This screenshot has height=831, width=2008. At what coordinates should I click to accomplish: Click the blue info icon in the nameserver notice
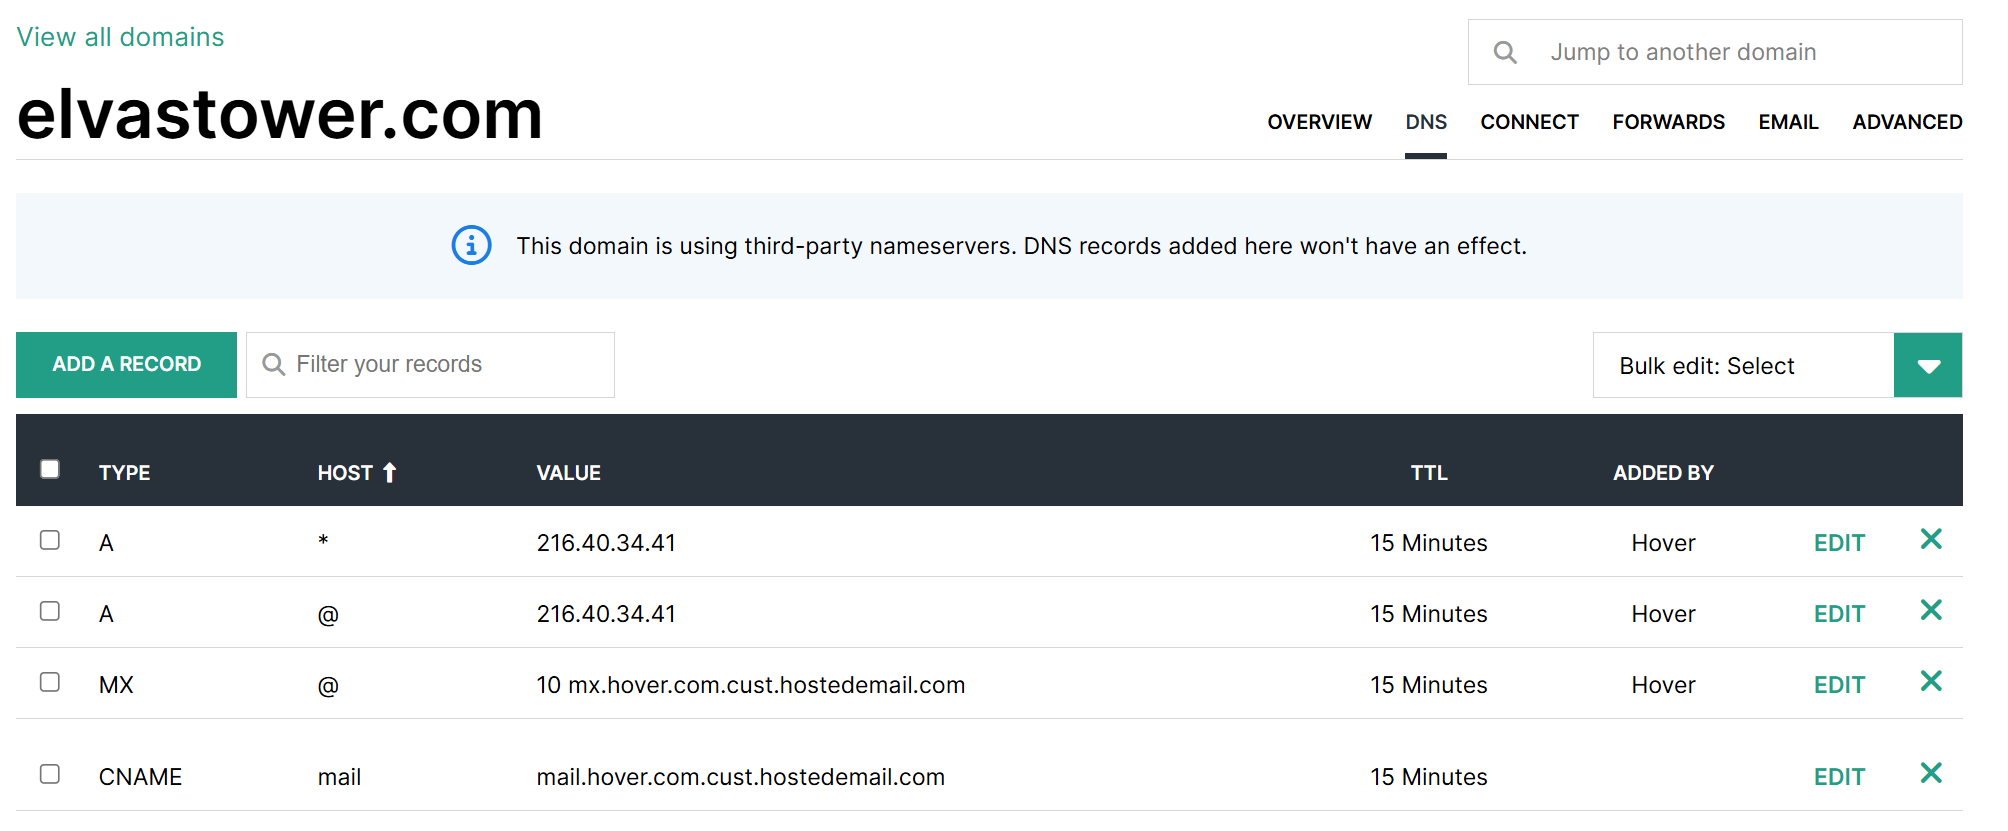[x=471, y=245]
